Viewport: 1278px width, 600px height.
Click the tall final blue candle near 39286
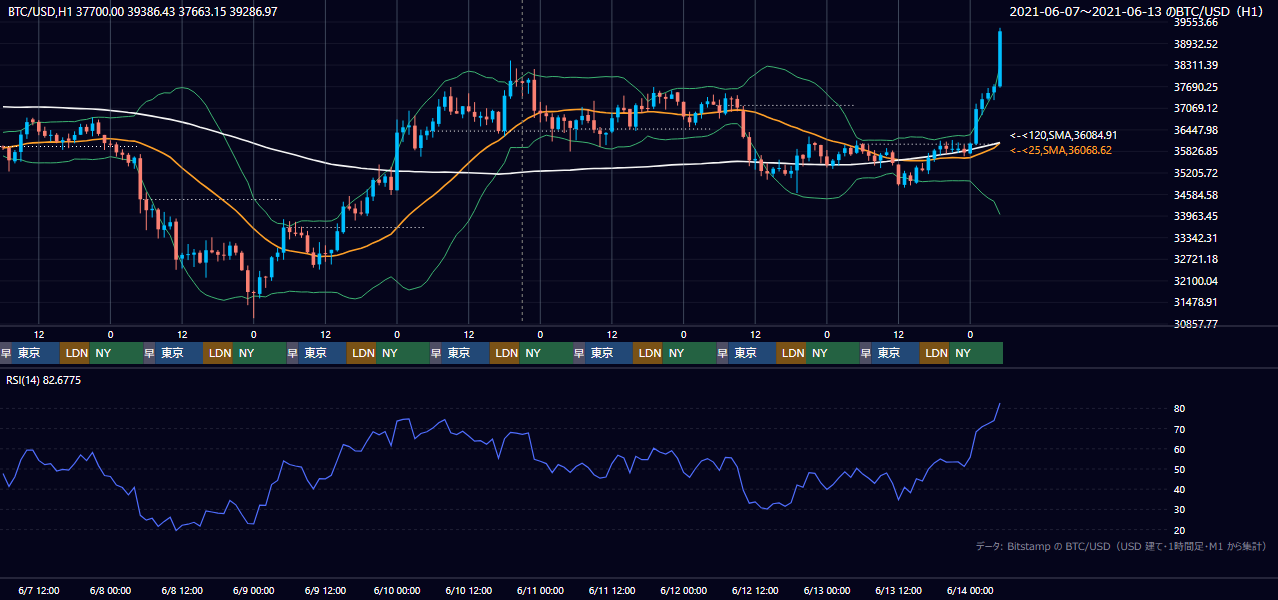[1000, 60]
